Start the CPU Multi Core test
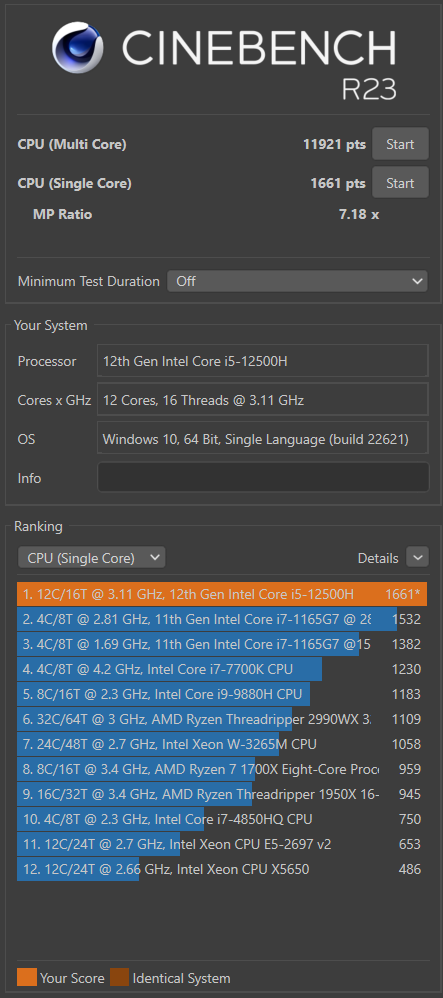This screenshot has width=443, height=998. 400,144
